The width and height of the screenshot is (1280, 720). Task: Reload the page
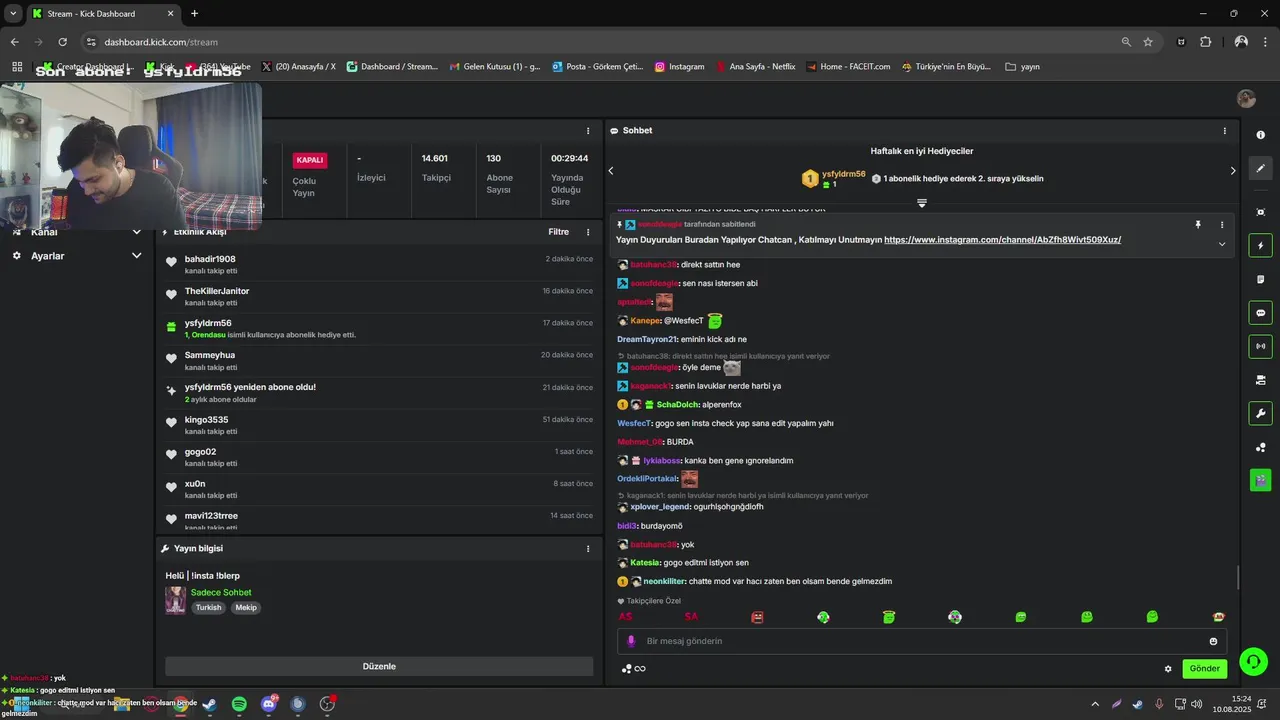coord(62,42)
